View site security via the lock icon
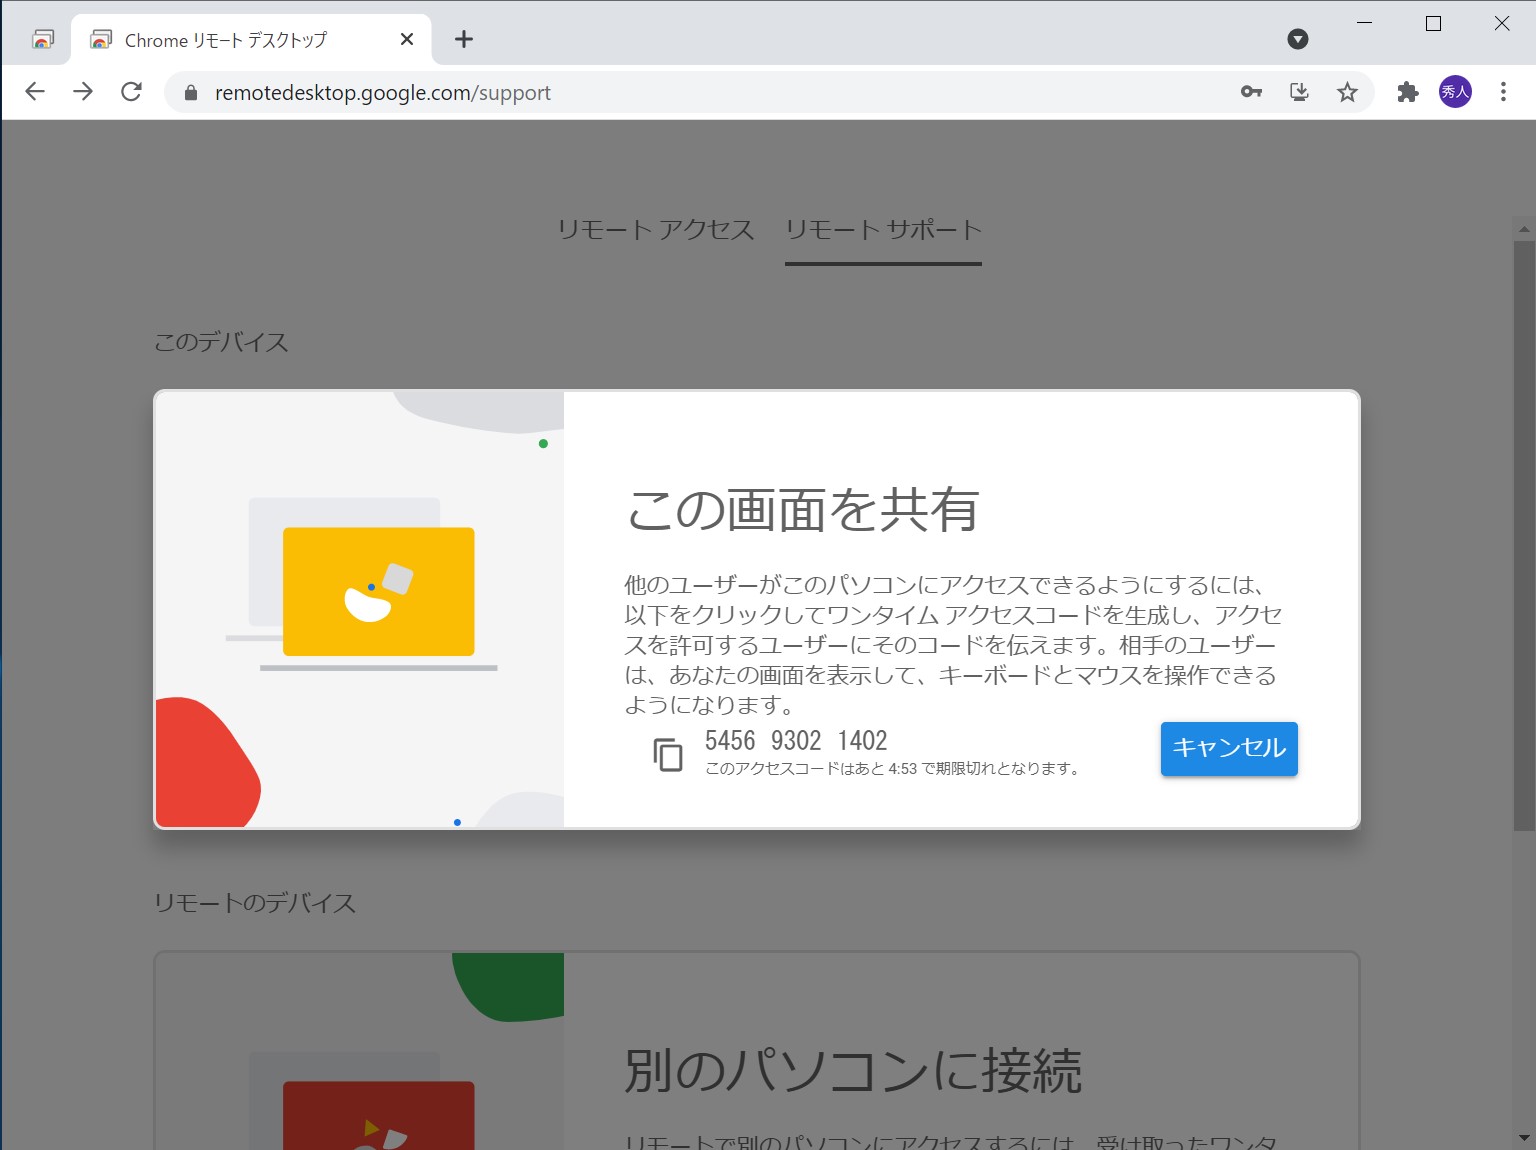Screen dimensions: 1536x1150 189,92
